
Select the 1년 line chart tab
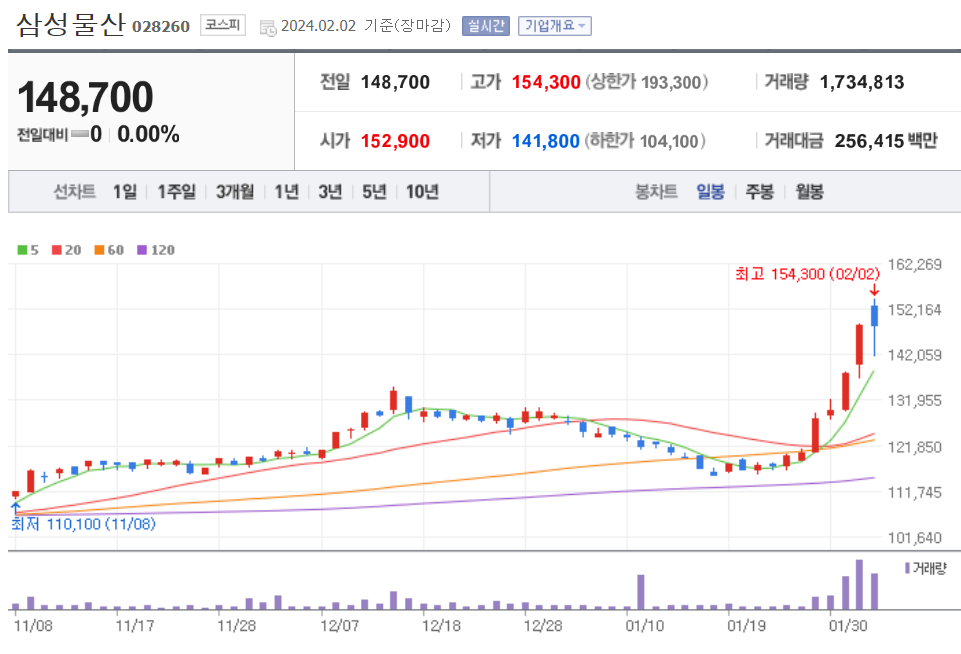[x=286, y=192]
